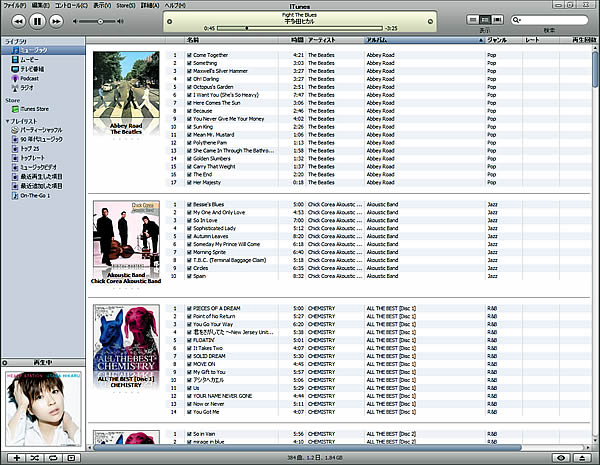Open コントロール menu
Viewport: 600px width, 465px height.
[x=72, y=5]
